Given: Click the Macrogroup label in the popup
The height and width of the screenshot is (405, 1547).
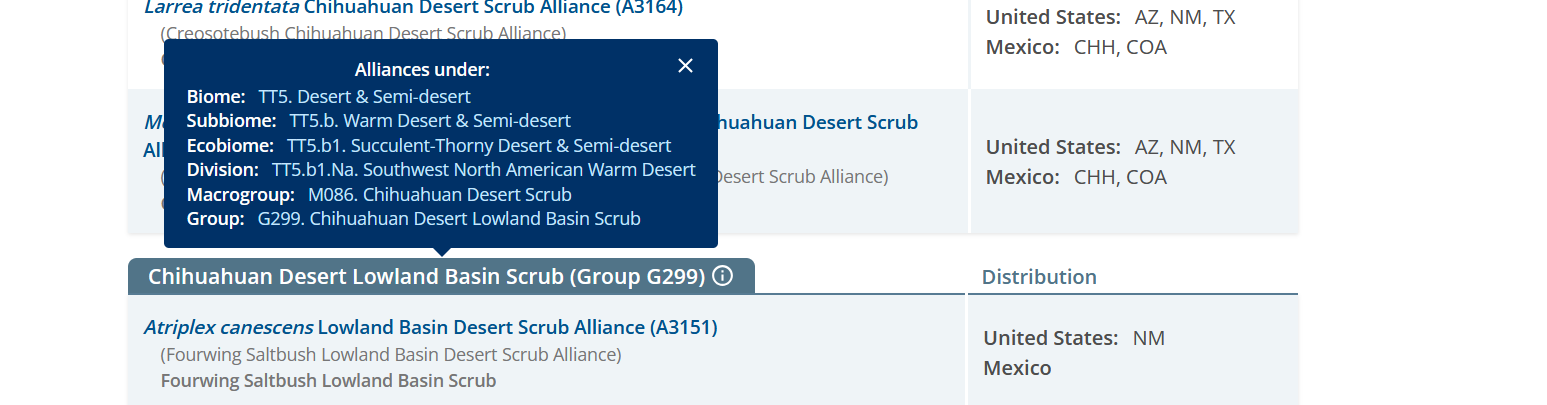Looking at the screenshot, I should pyautogui.click(x=241, y=194).
